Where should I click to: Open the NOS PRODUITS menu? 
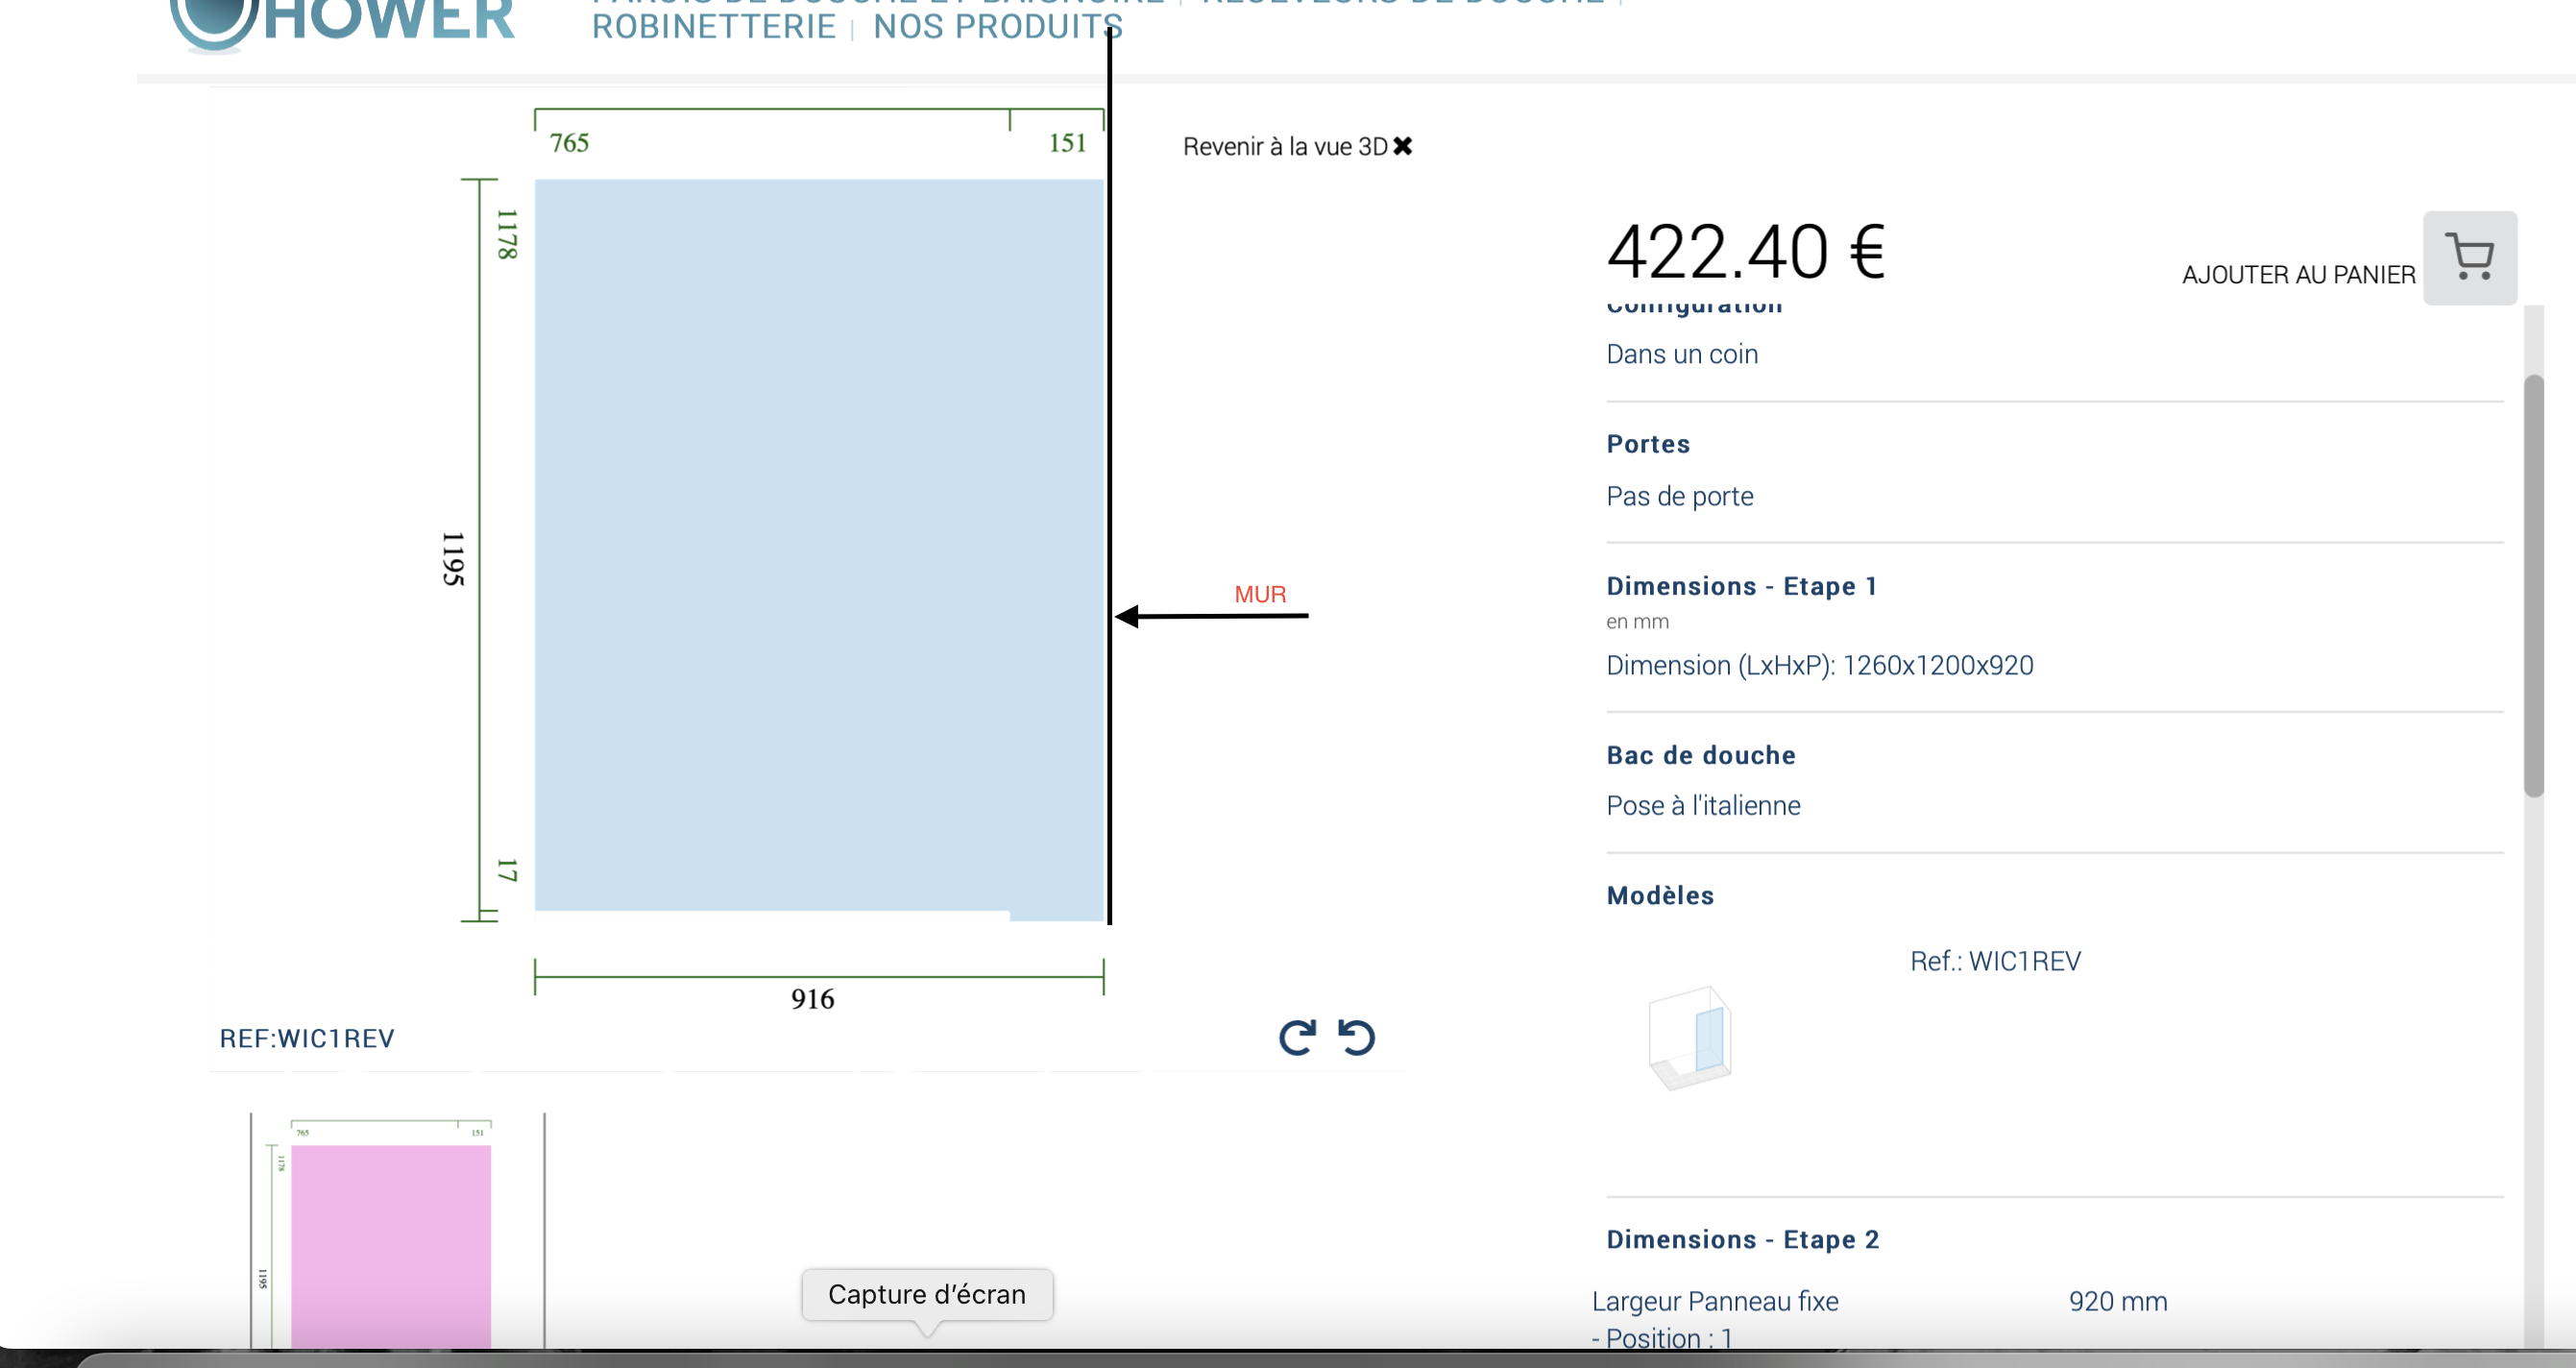pyautogui.click(x=997, y=27)
